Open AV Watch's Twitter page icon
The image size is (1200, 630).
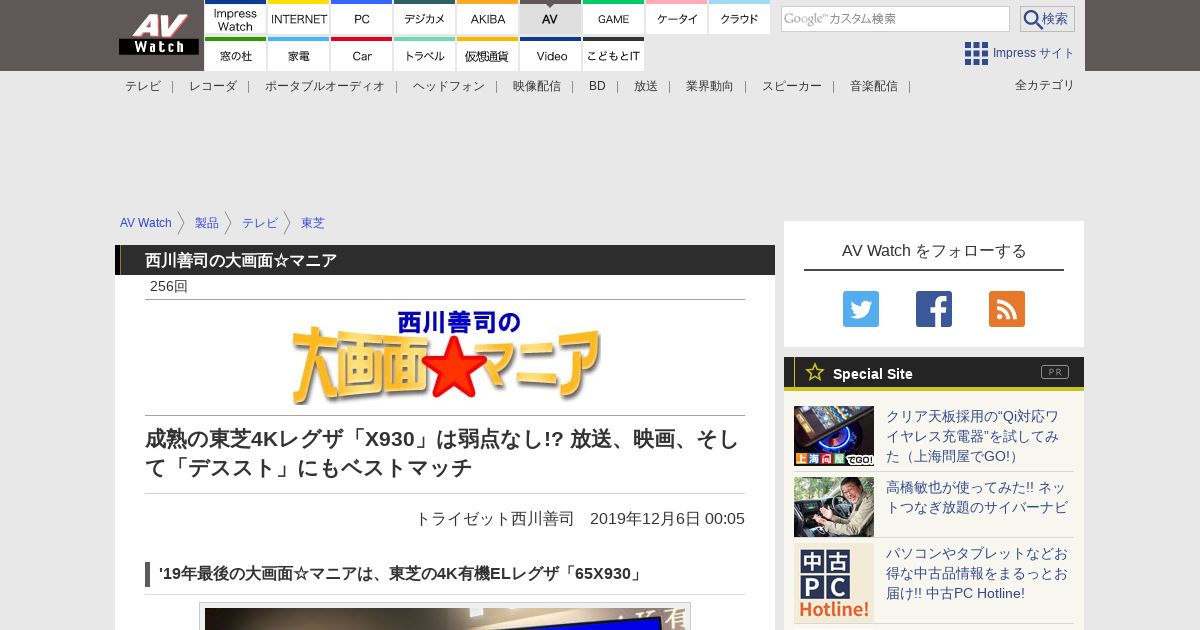pyautogui.click(x=861, y=309)
